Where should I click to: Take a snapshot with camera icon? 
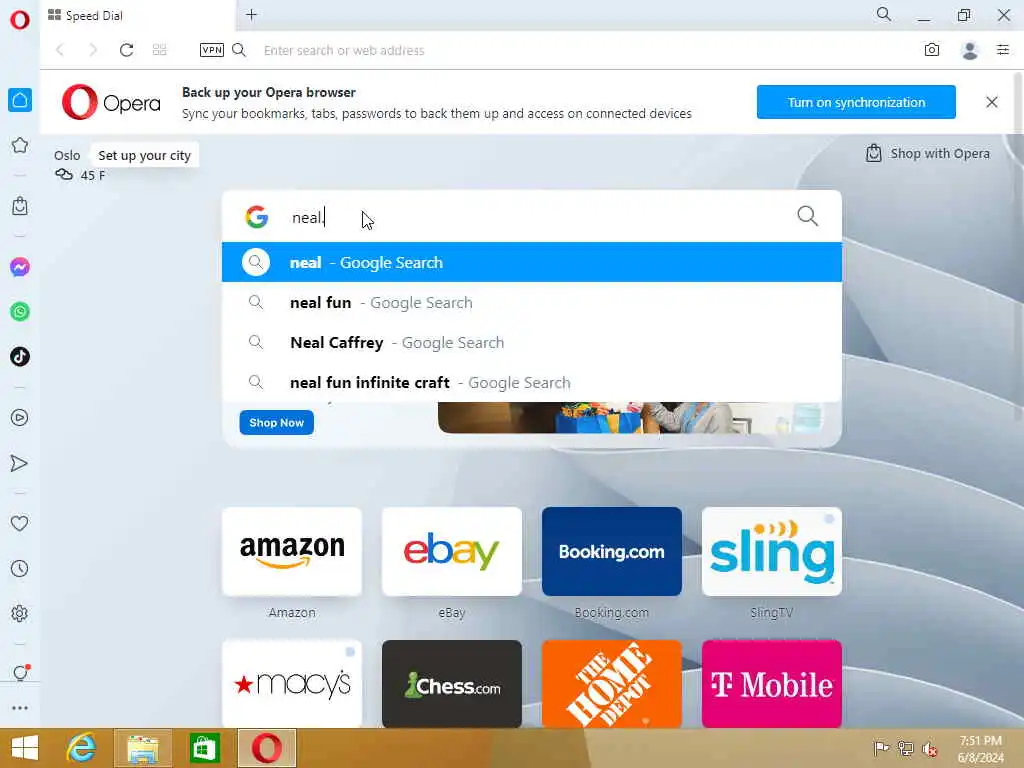[x=932, y=50]
